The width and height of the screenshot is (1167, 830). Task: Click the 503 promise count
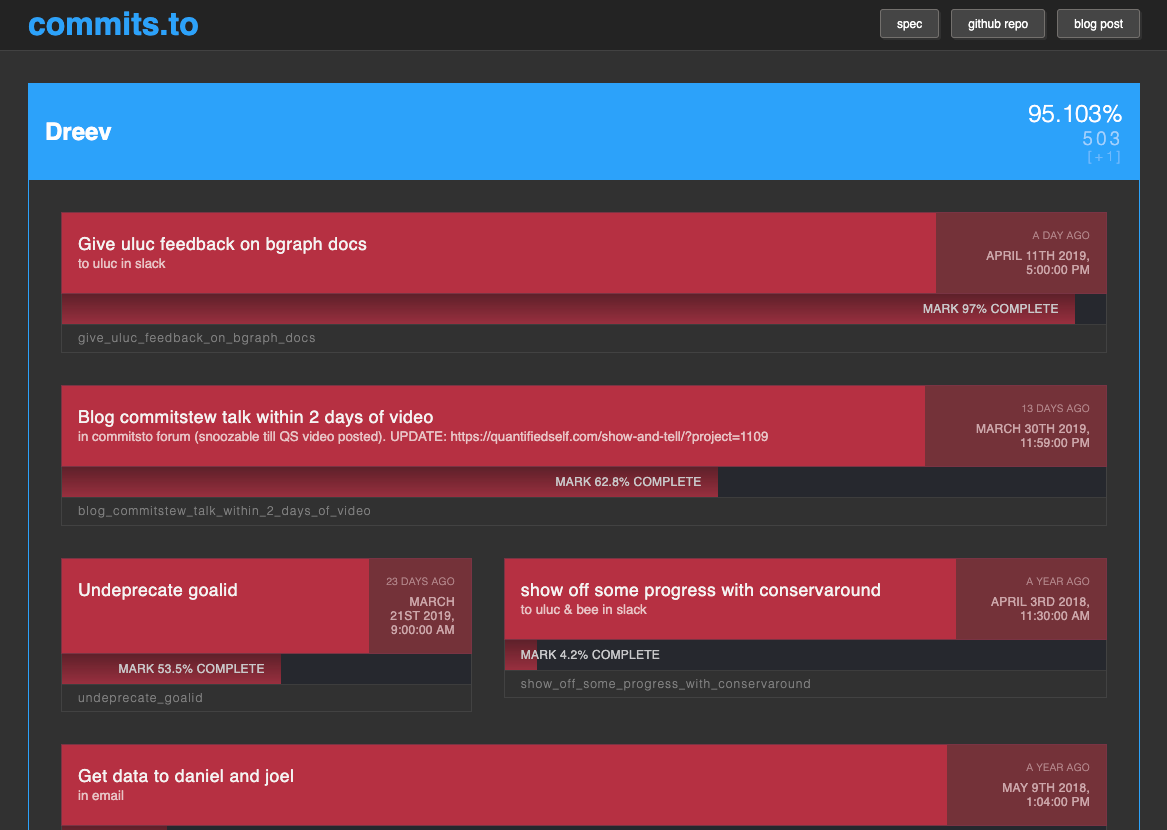coord(1101,139)
